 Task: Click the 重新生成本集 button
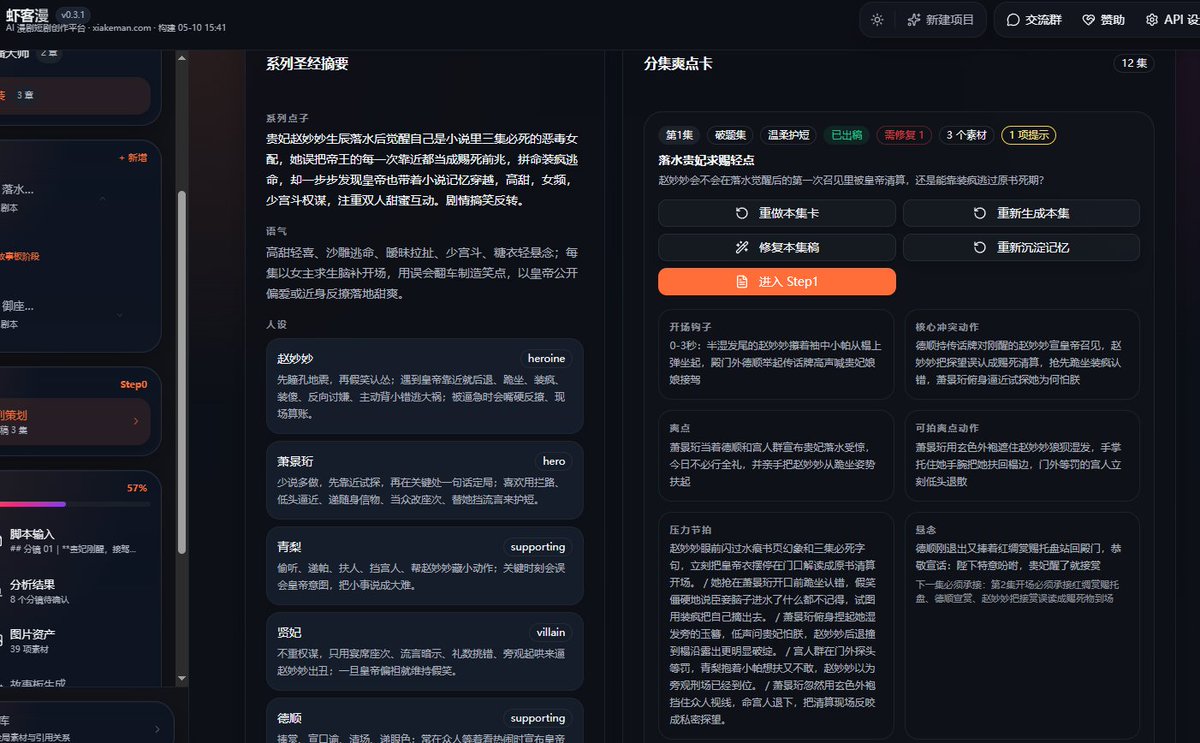[1021, 213]
